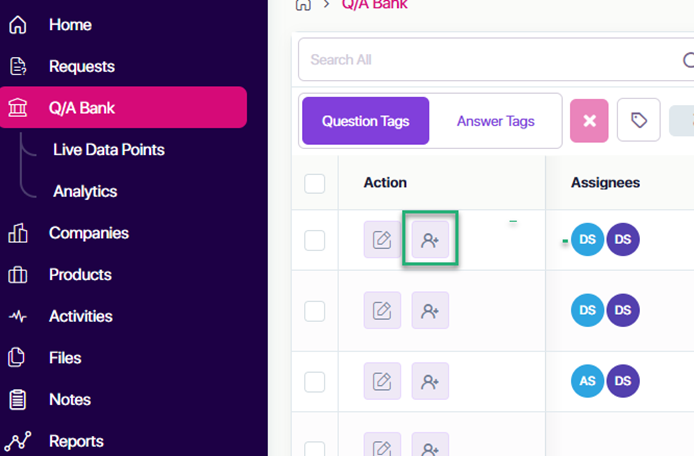Open the Activities section

tap(81, 316)
